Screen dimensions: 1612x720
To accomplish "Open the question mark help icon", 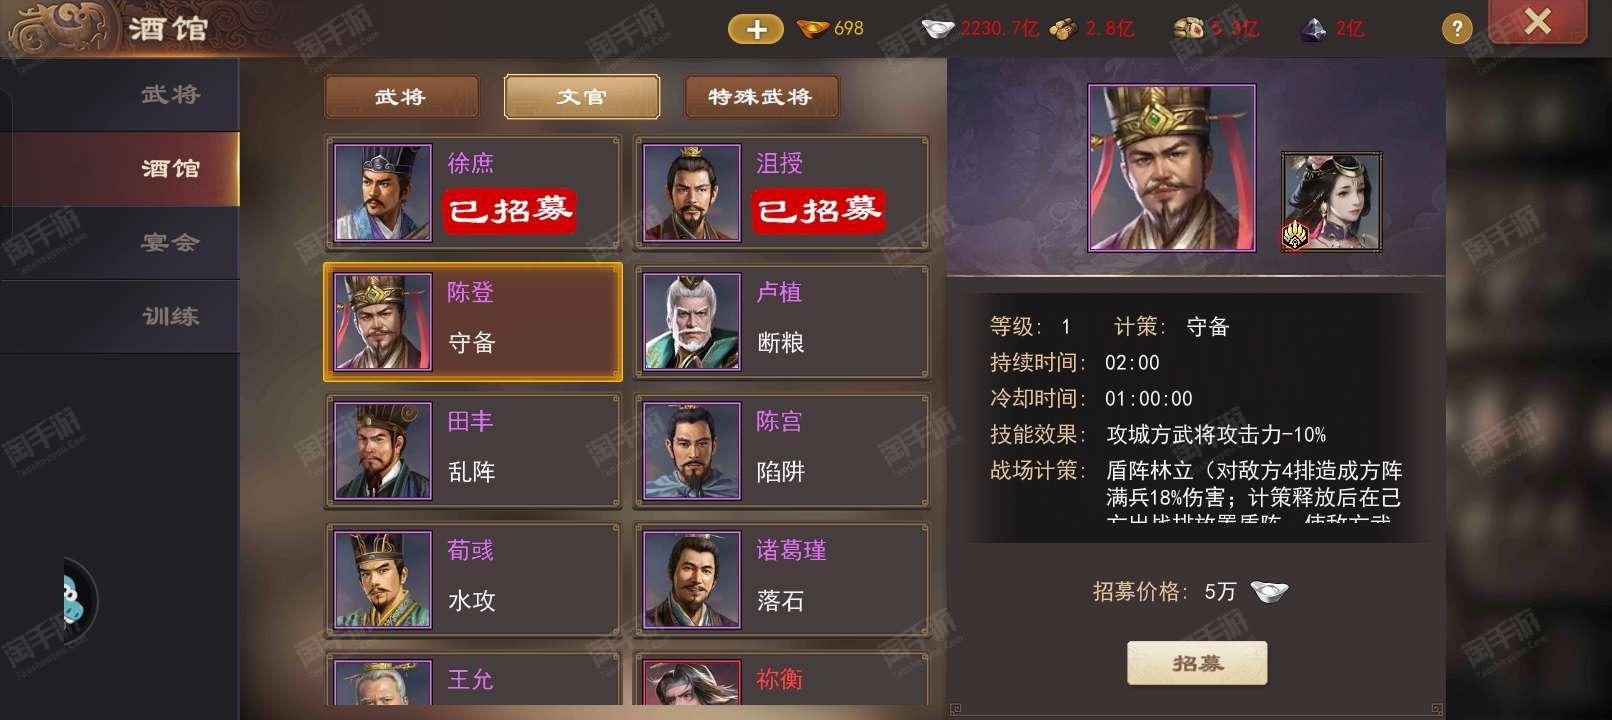I will 1457,29.
